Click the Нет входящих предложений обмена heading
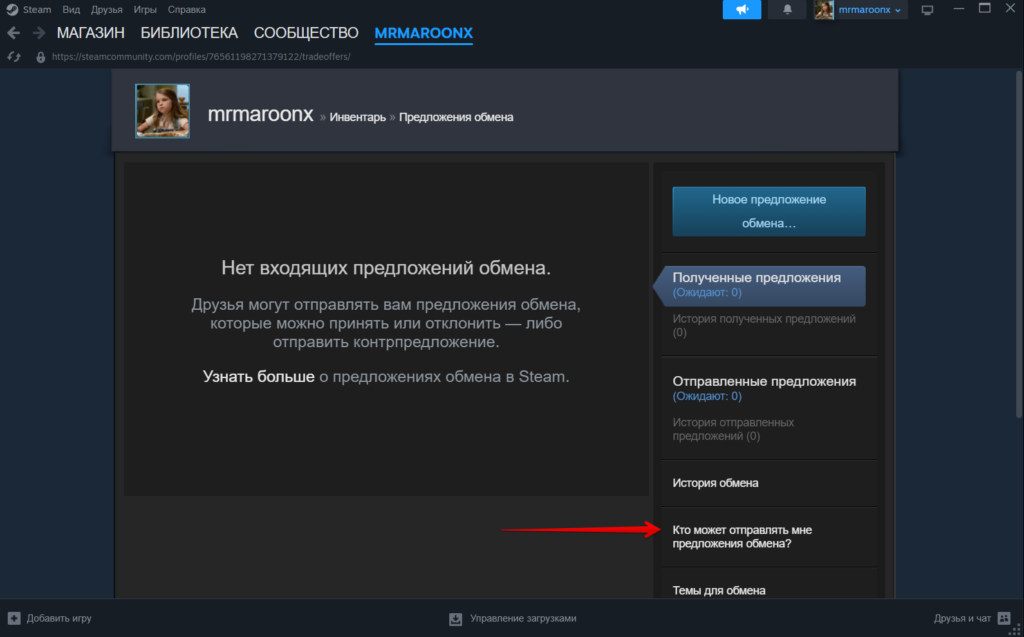Screen dimensions: 1024x637 [386, 268]
